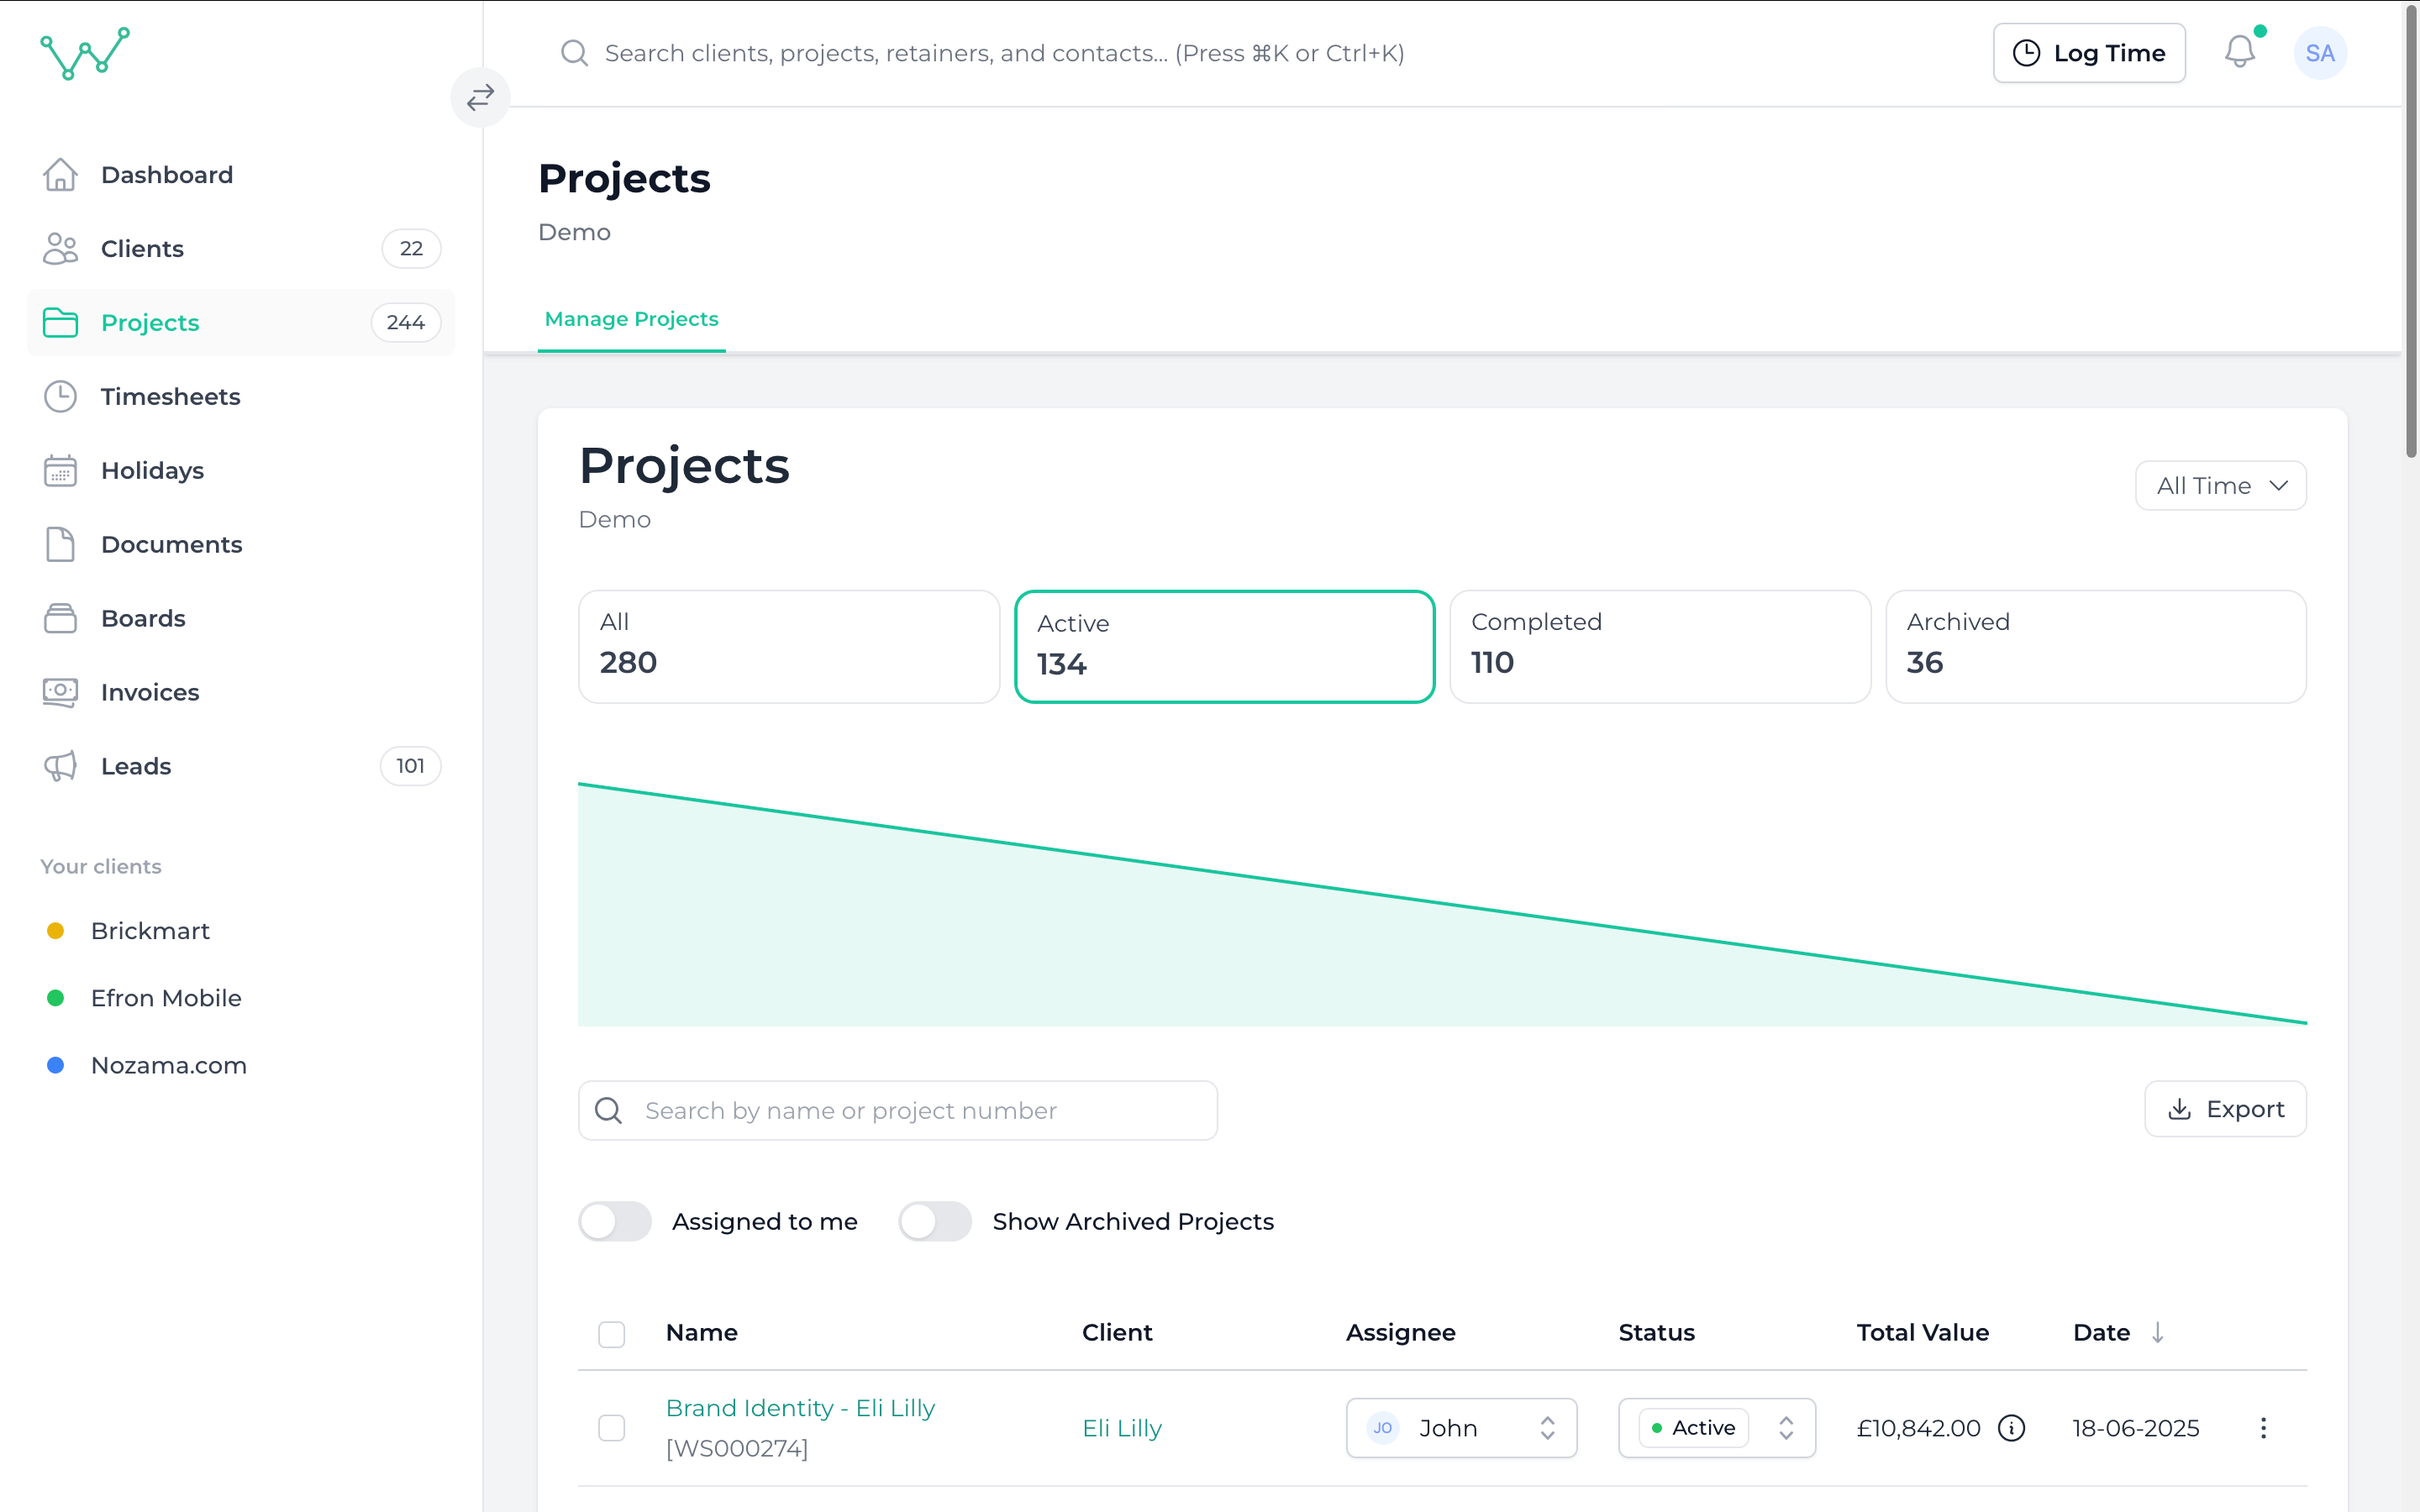Click the sidebar collapse swap-arrows icon
The image size is (2420, 1512).
480,97
